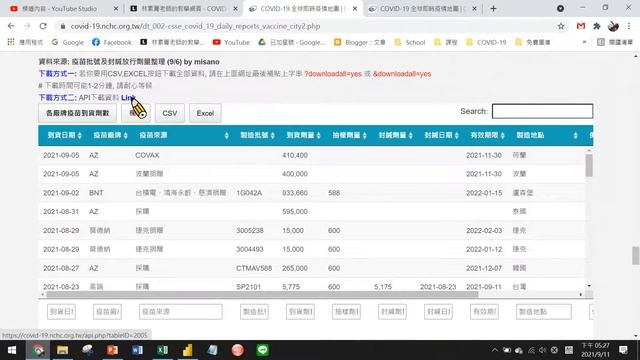Open the Chrome extensions puzzle icon
The width and height of the screenshot is (640, 360).
597,26
